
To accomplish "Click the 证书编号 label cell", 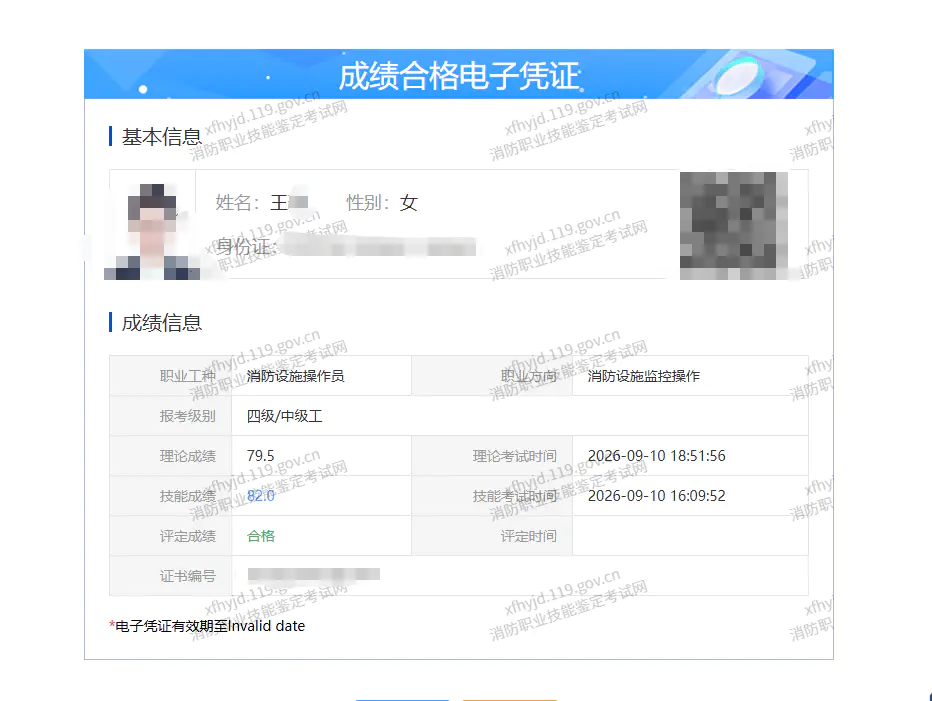I will [171, 576].
